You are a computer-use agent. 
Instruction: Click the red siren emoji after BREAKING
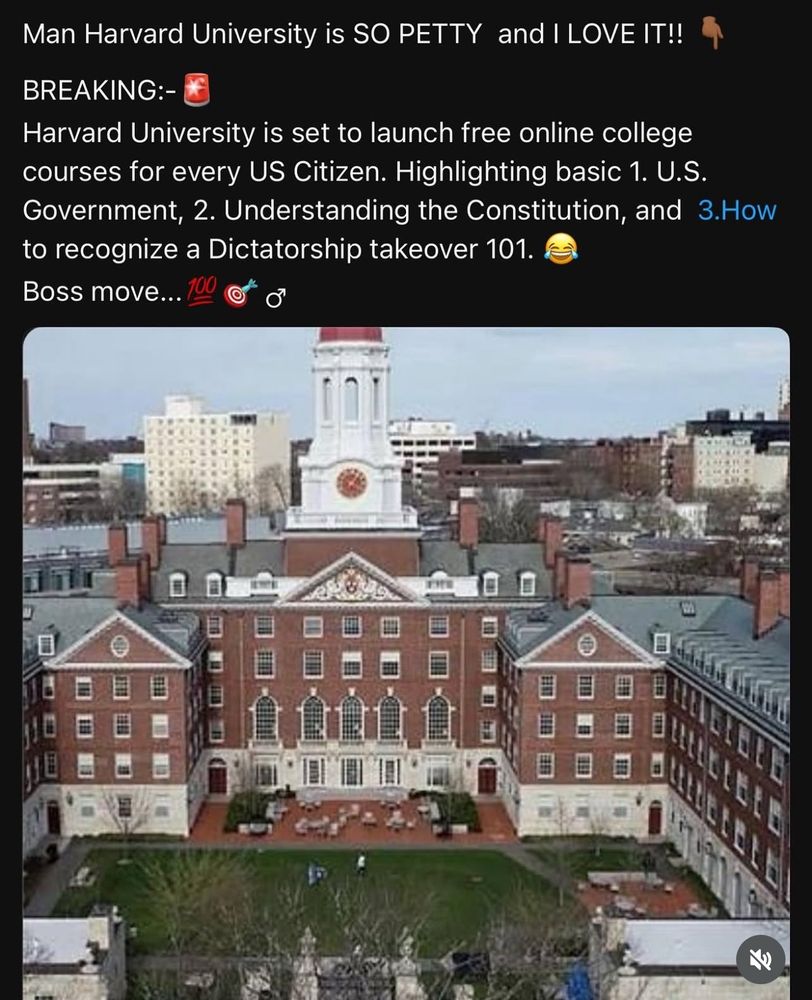(x=198, y=92)
